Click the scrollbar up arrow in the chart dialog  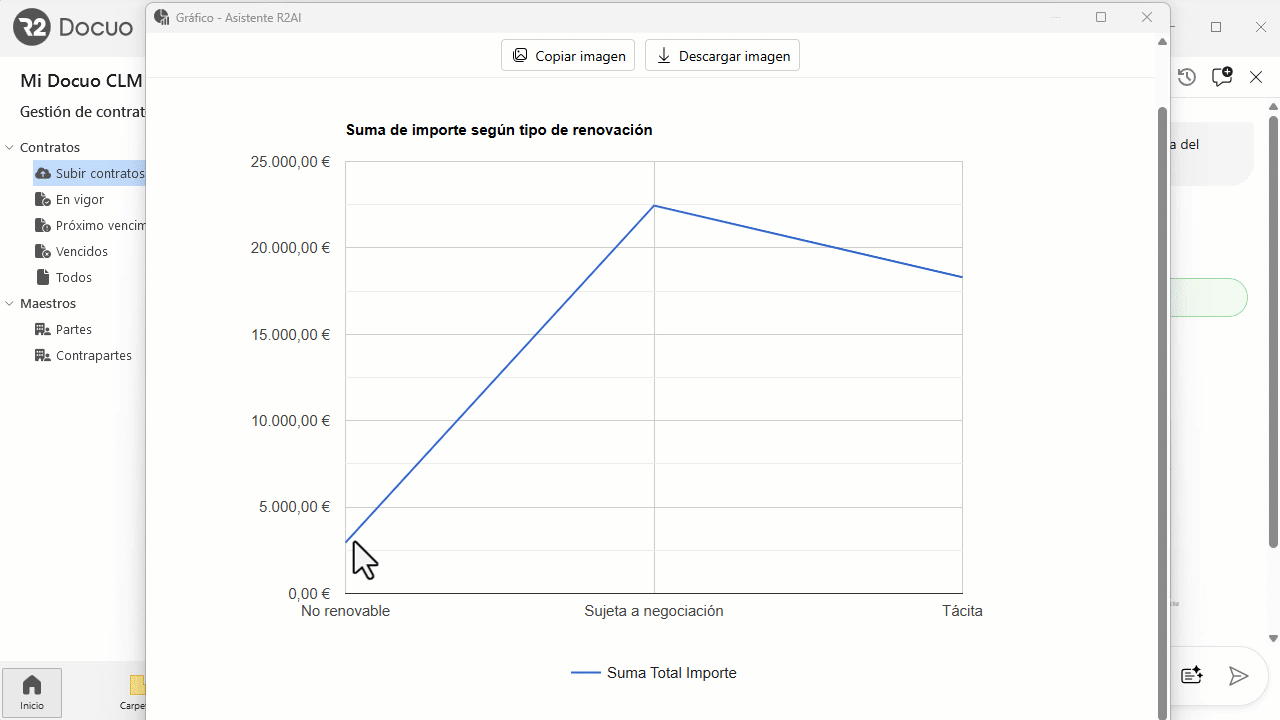point(1162,41)
